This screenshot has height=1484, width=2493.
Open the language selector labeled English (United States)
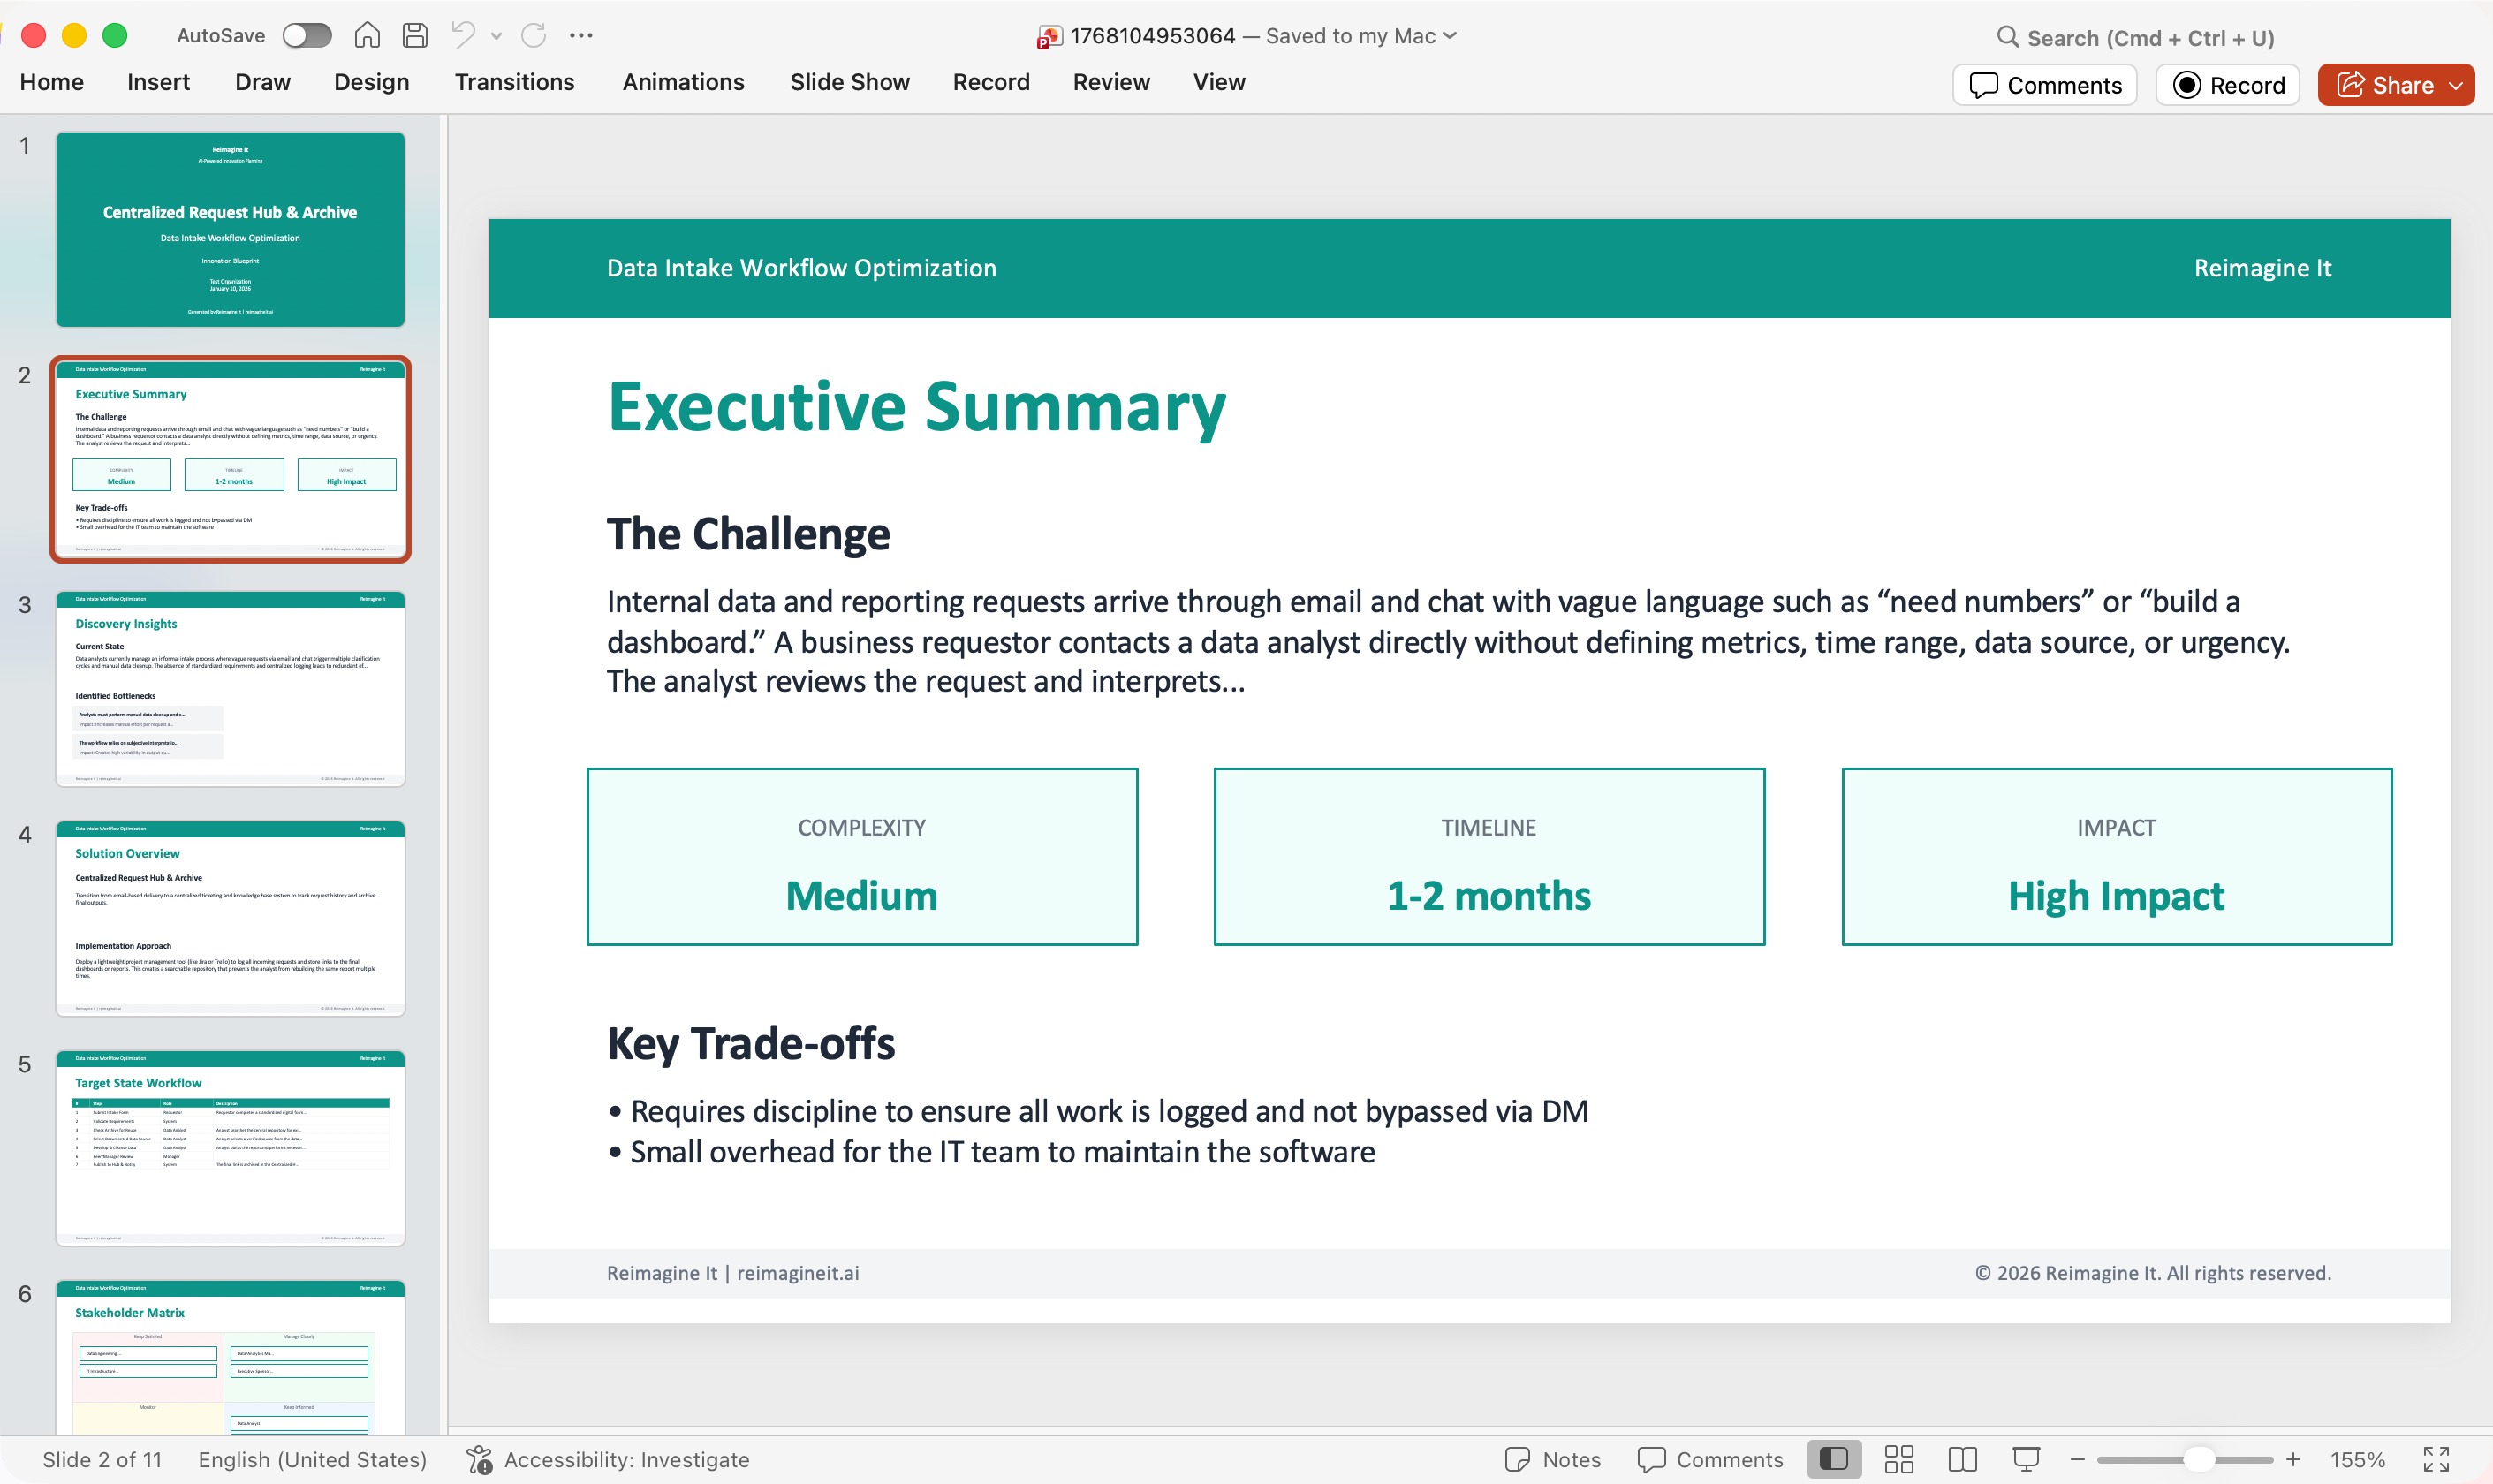311,1459
